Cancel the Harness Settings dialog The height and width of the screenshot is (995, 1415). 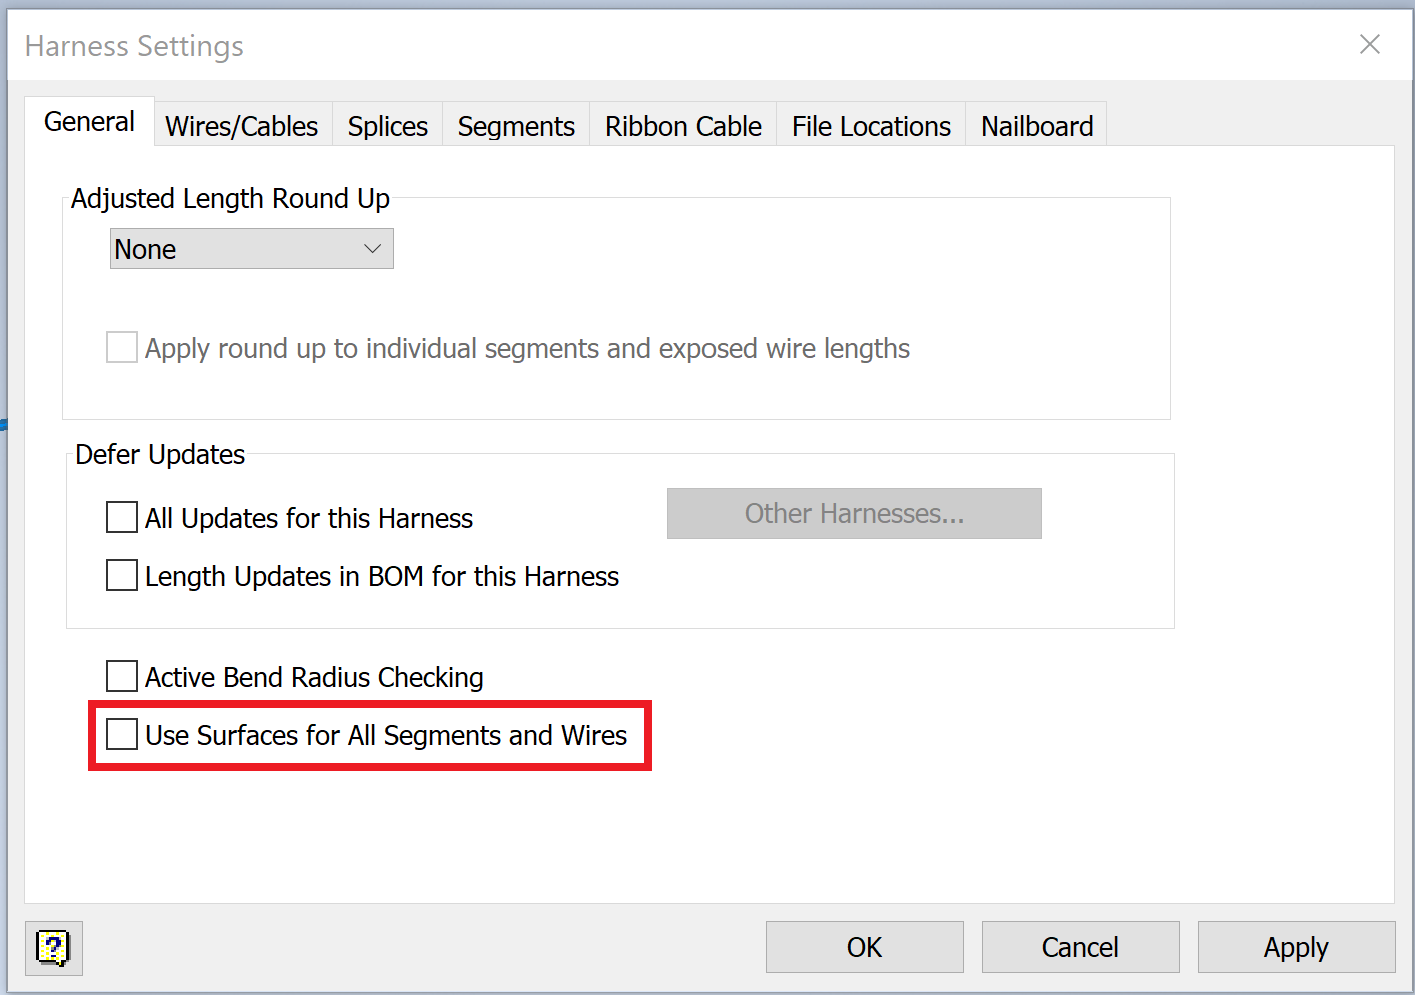pos(1080,947)
